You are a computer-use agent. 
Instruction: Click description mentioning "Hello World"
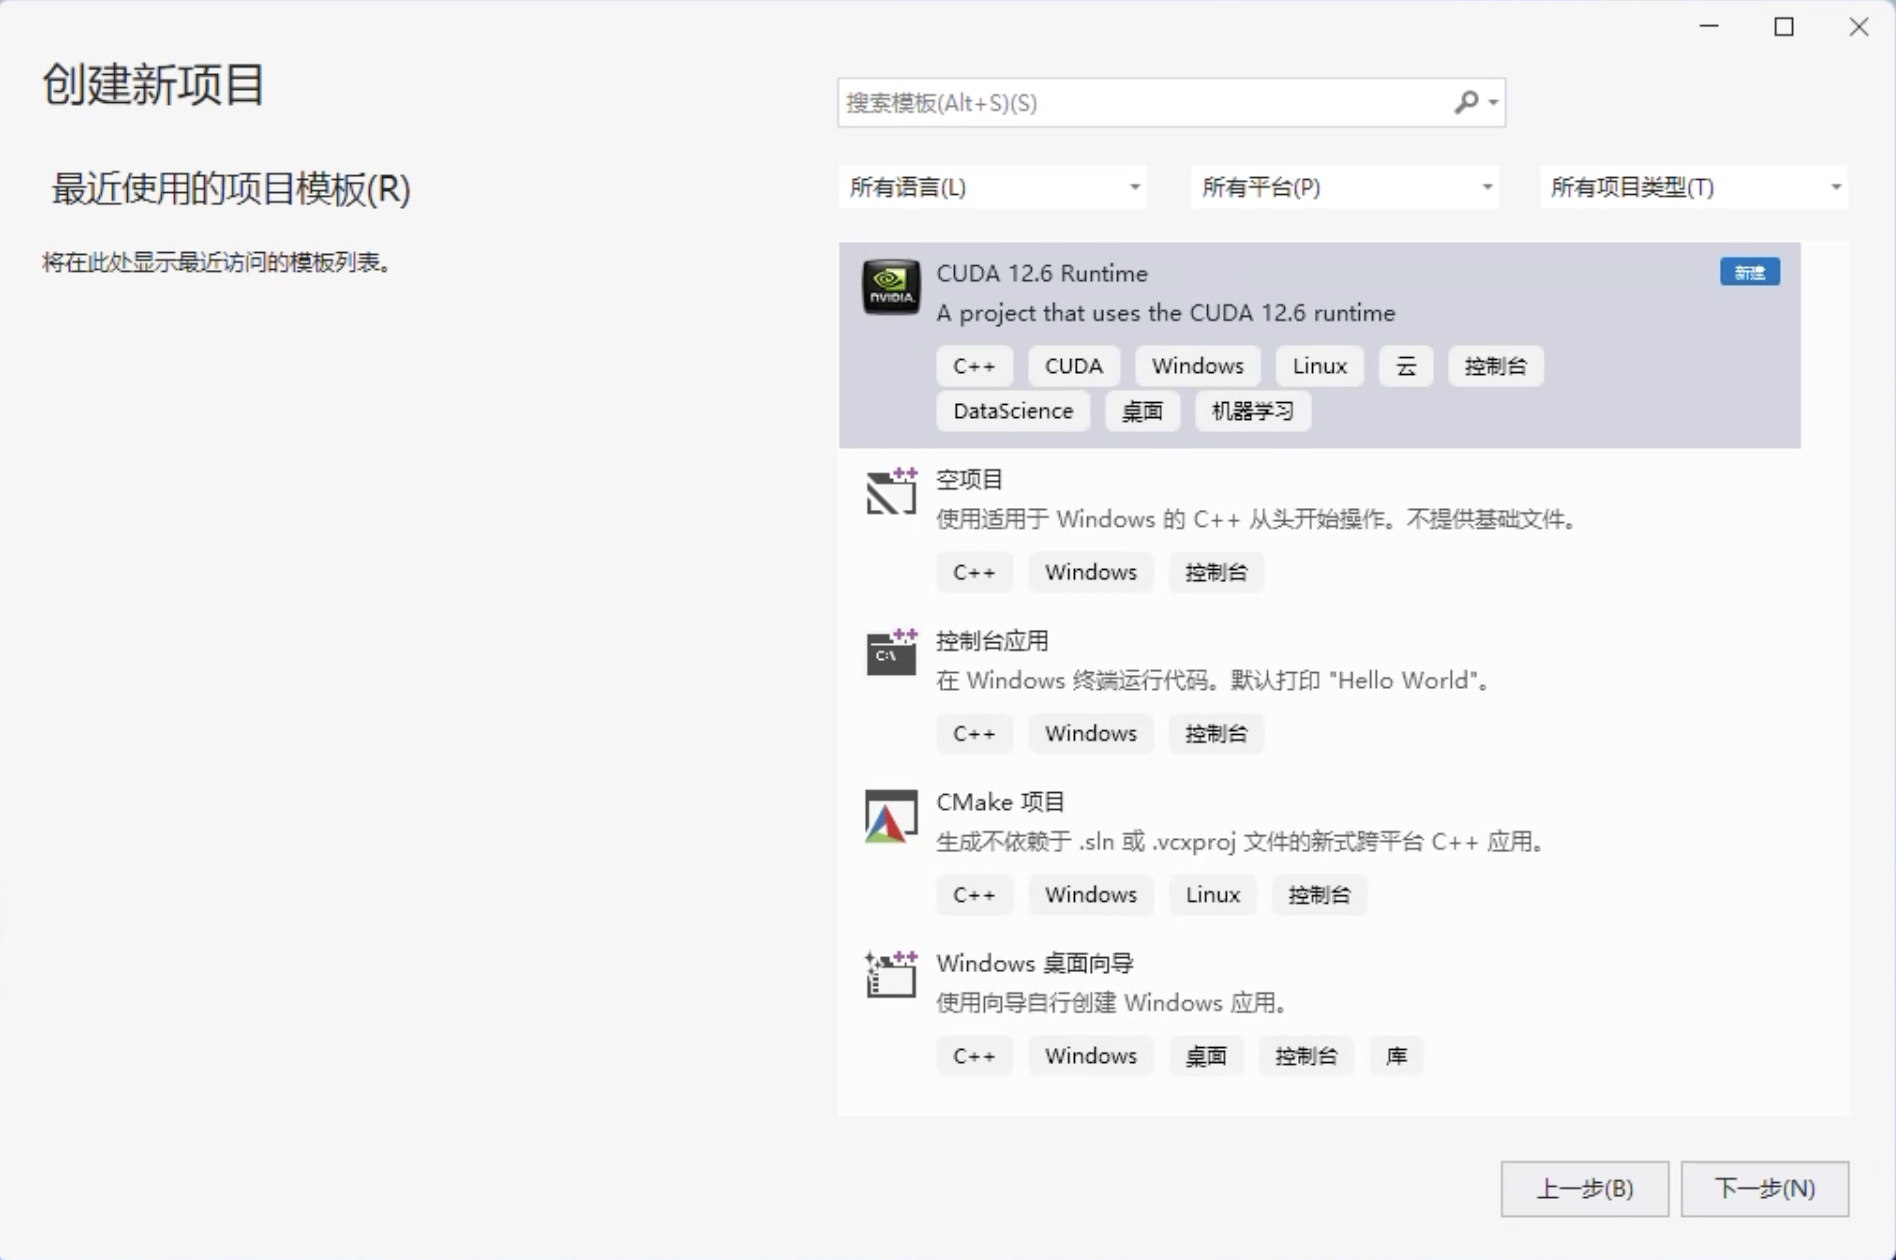click(x=1215, y=680)
